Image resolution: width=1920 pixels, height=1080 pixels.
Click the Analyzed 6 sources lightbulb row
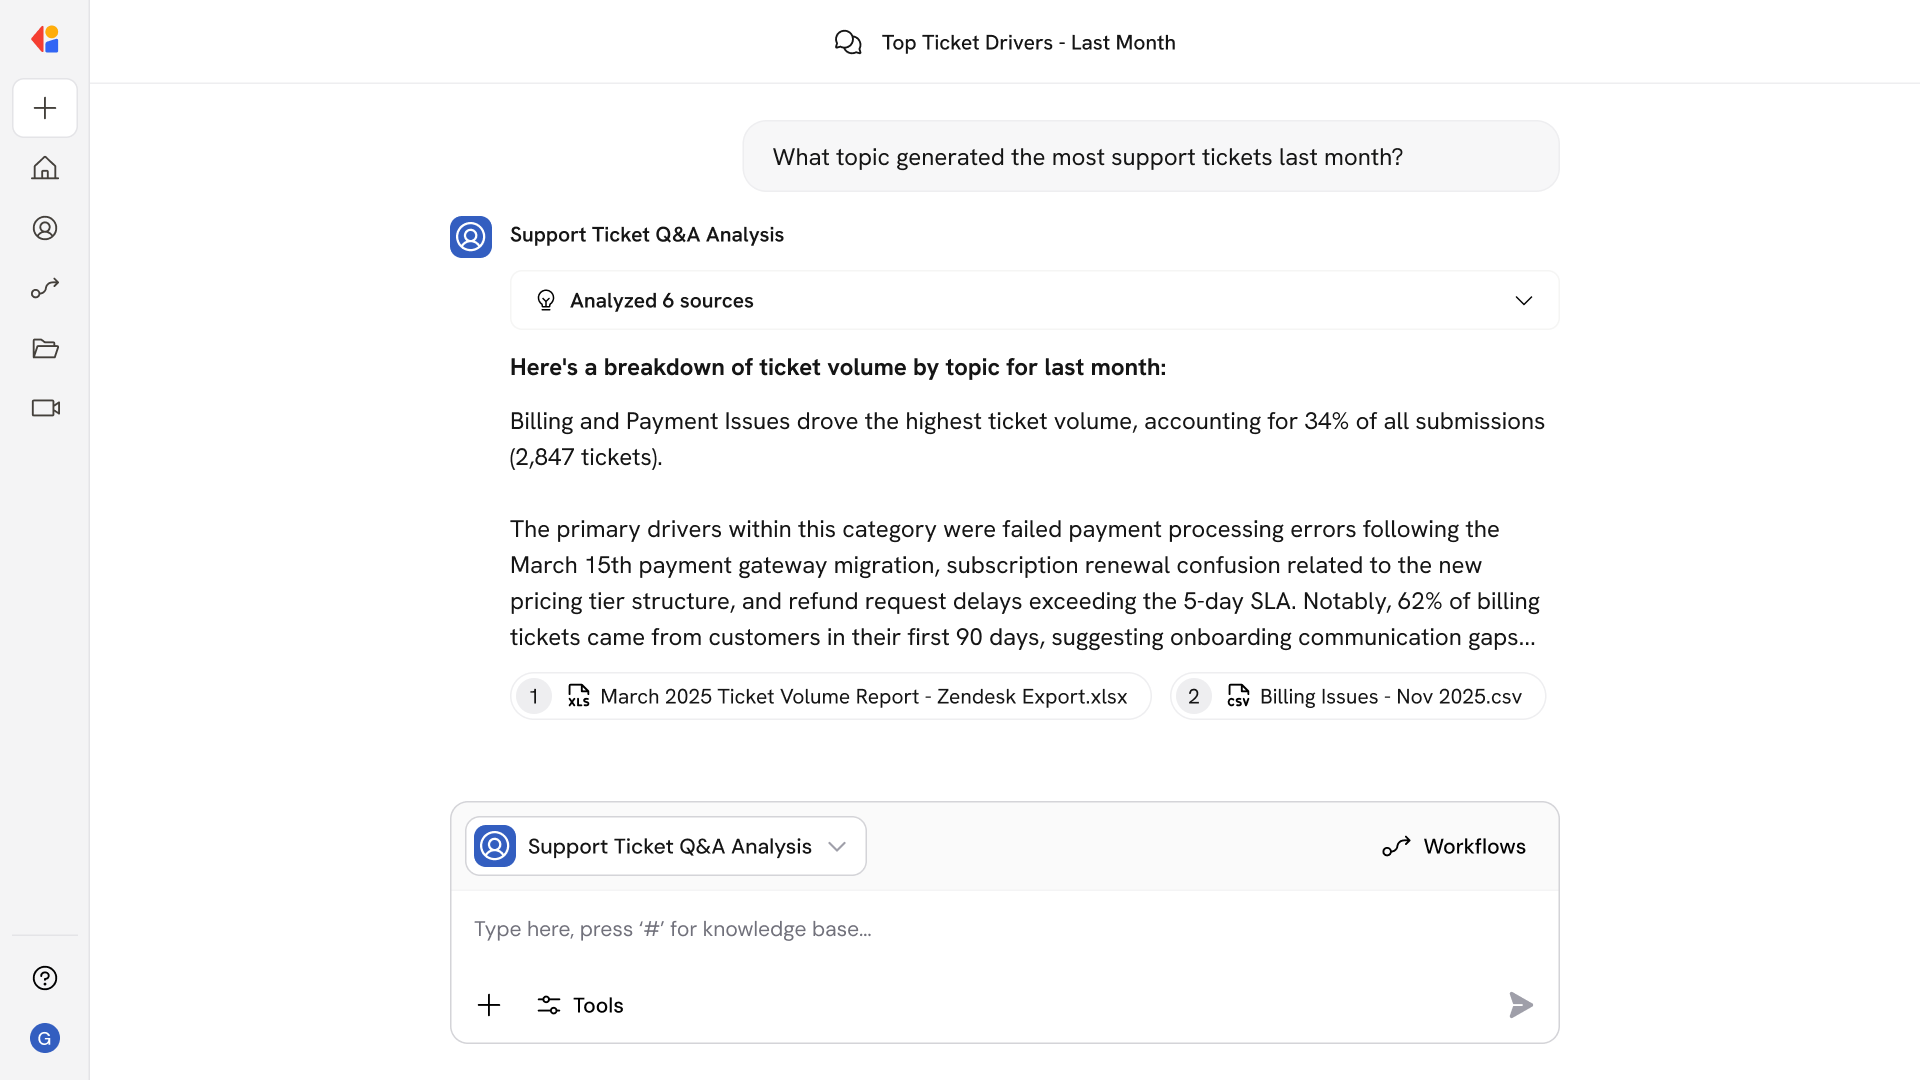point(660,301)
